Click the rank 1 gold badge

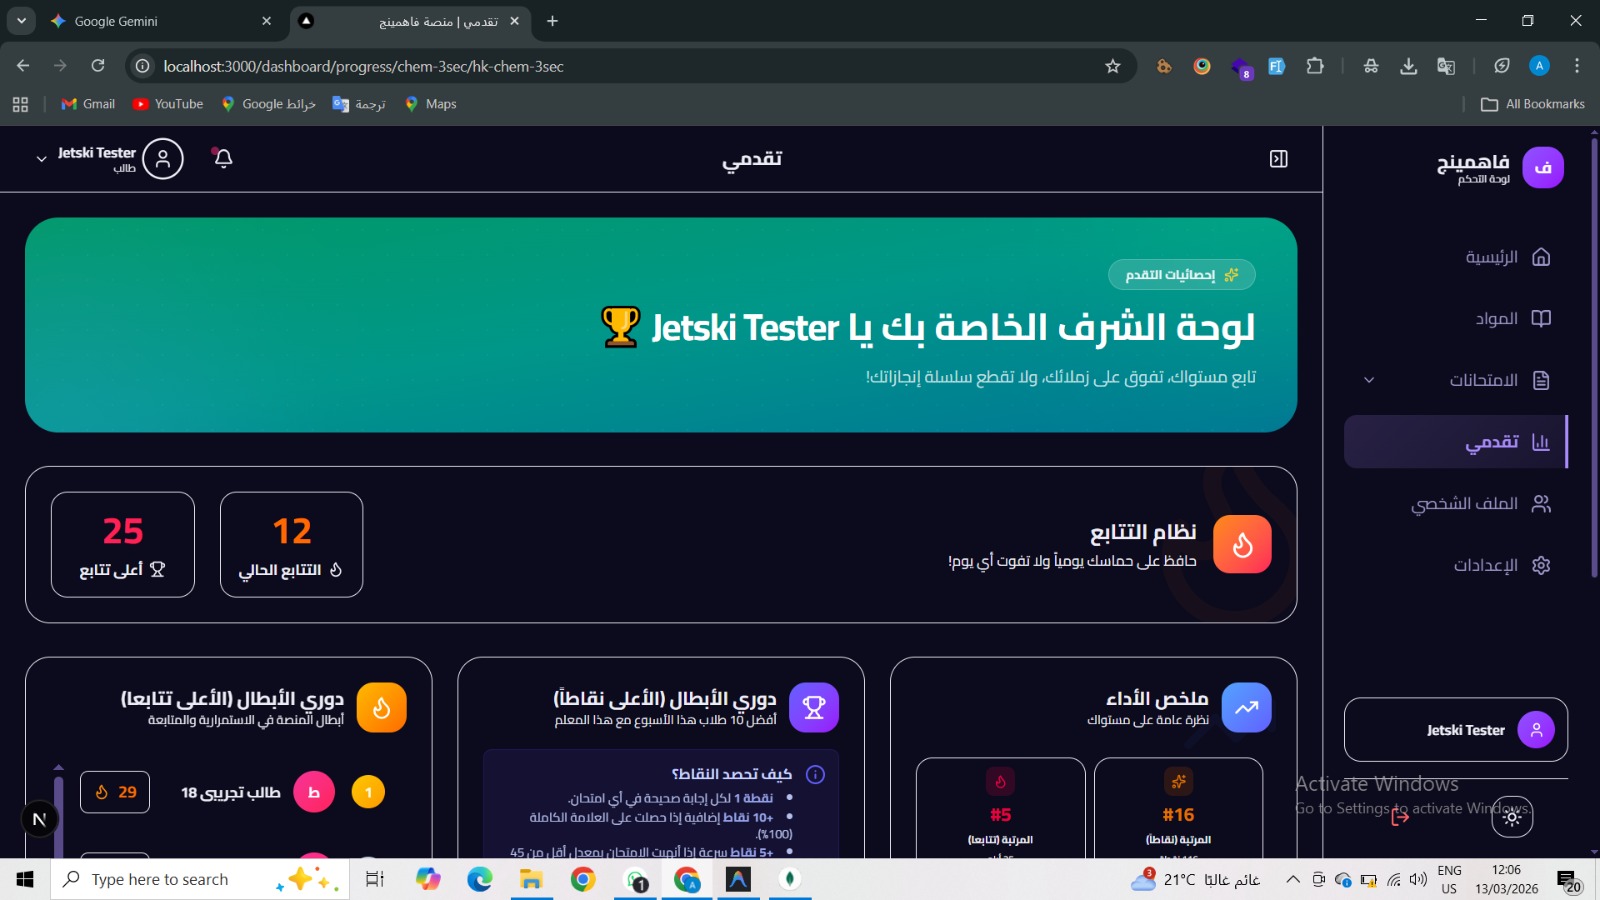pos(368,793)
